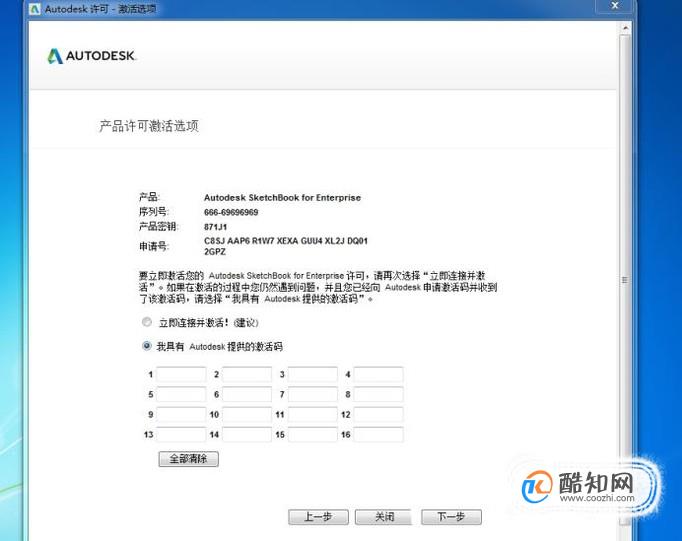Click activation code field 1
Viewport: 682px width, 541px height.
point(181,374)
